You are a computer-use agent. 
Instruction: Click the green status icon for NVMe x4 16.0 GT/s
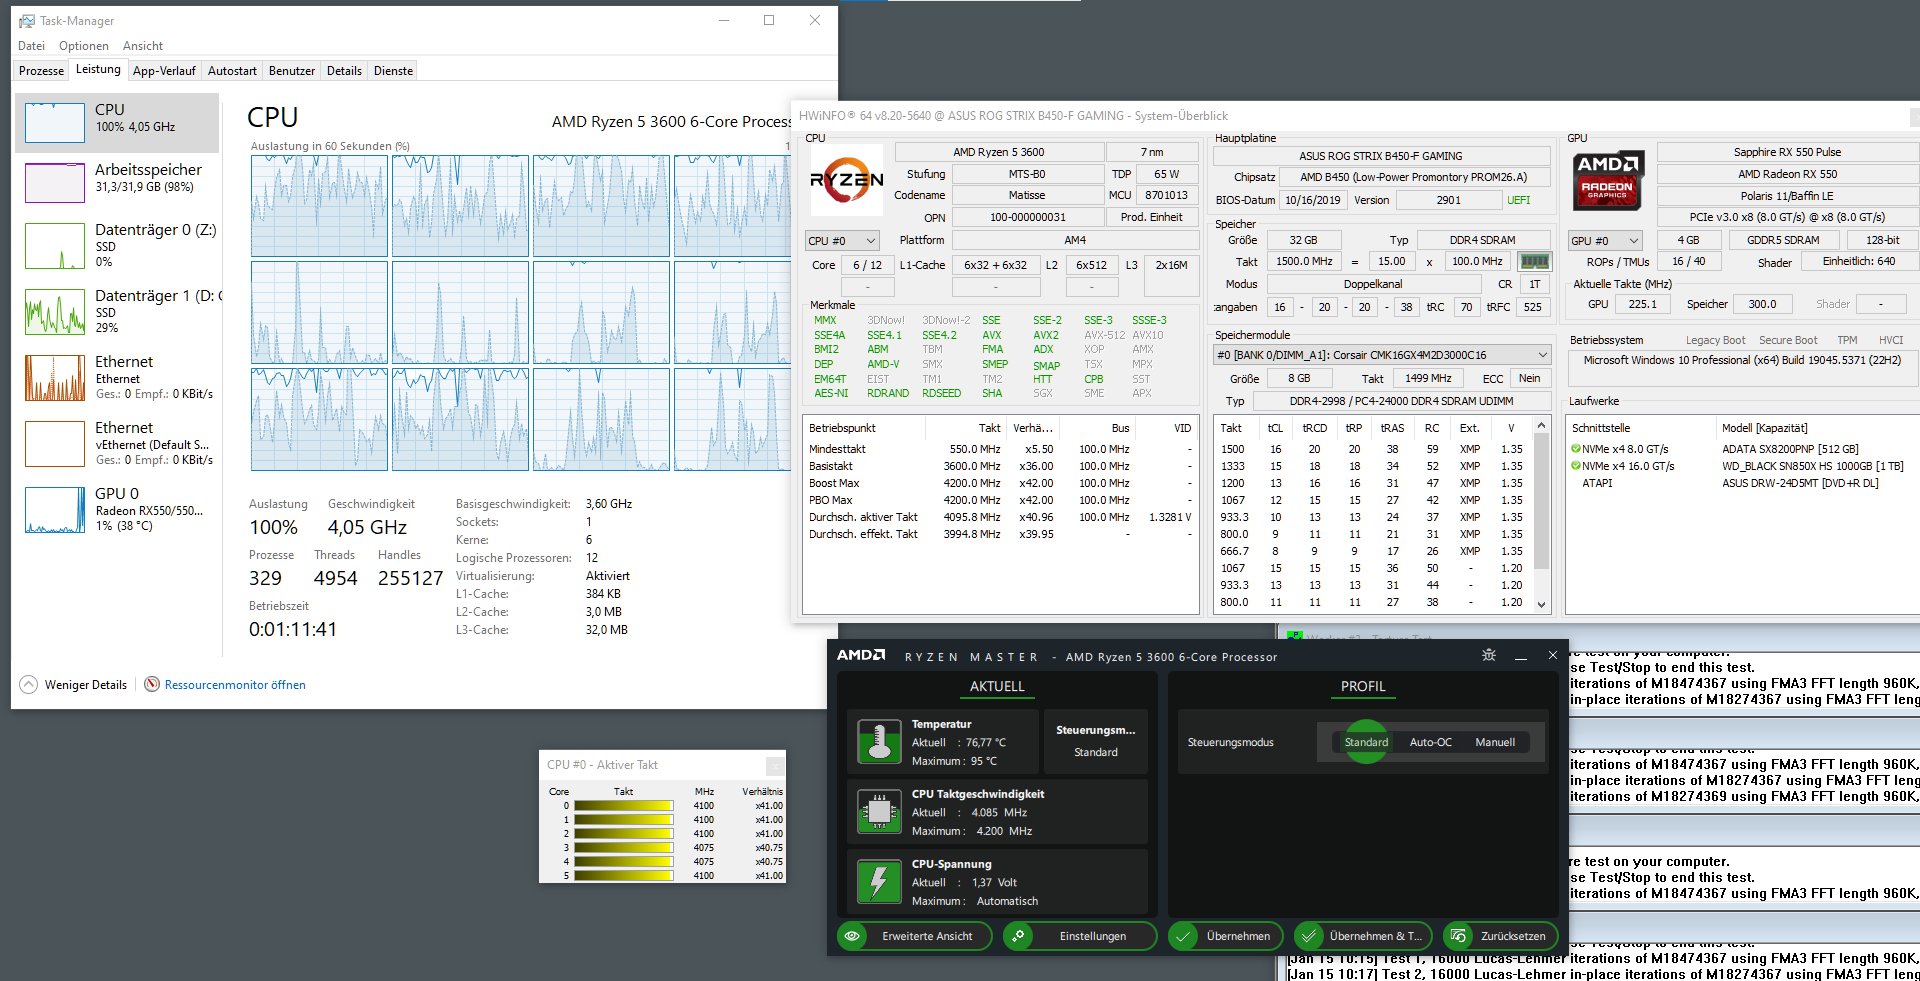pos(1576,466)
